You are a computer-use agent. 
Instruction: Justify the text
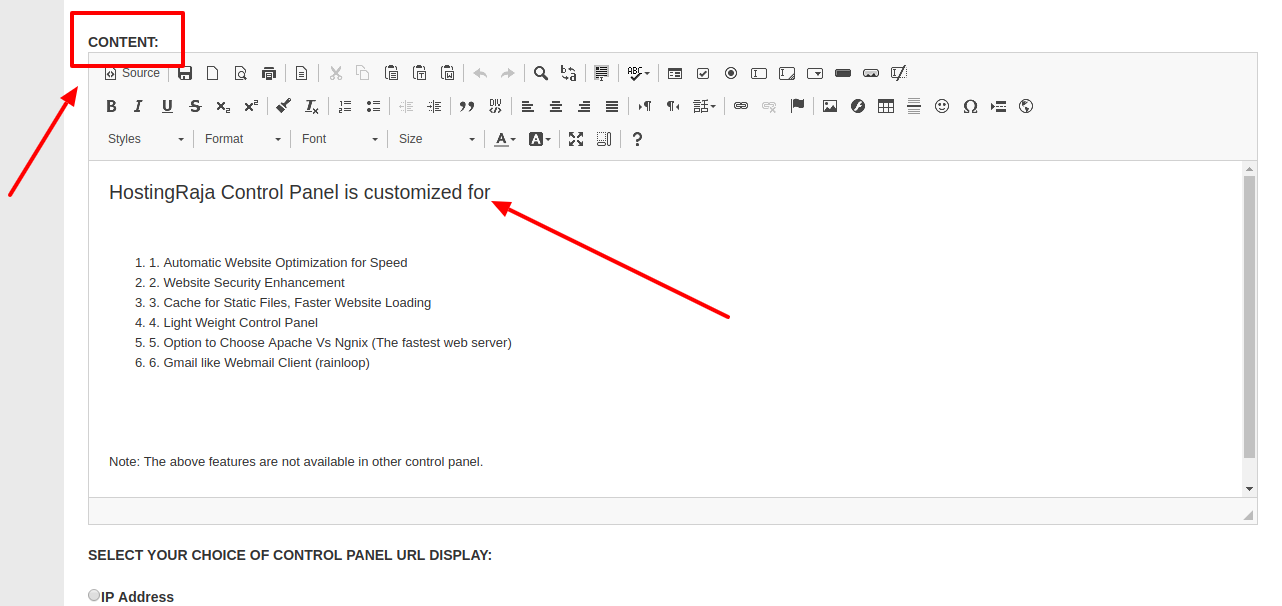pos(612,106)
